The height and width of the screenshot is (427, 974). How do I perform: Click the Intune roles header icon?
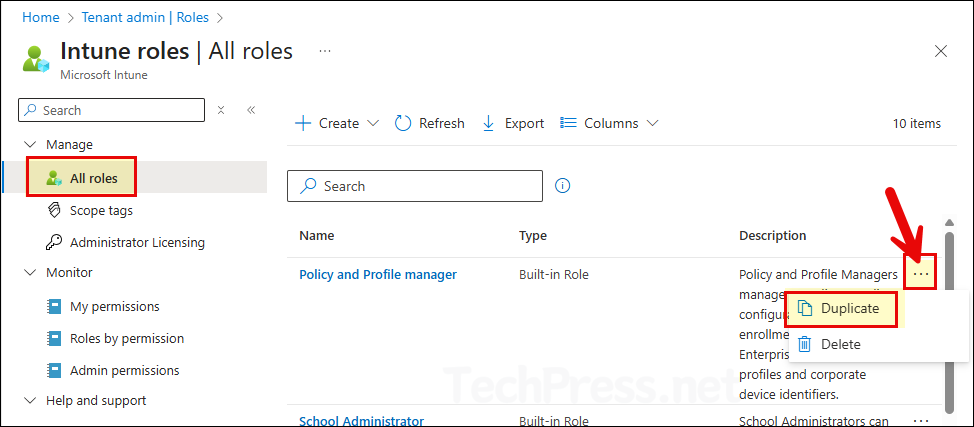[36, 59]
